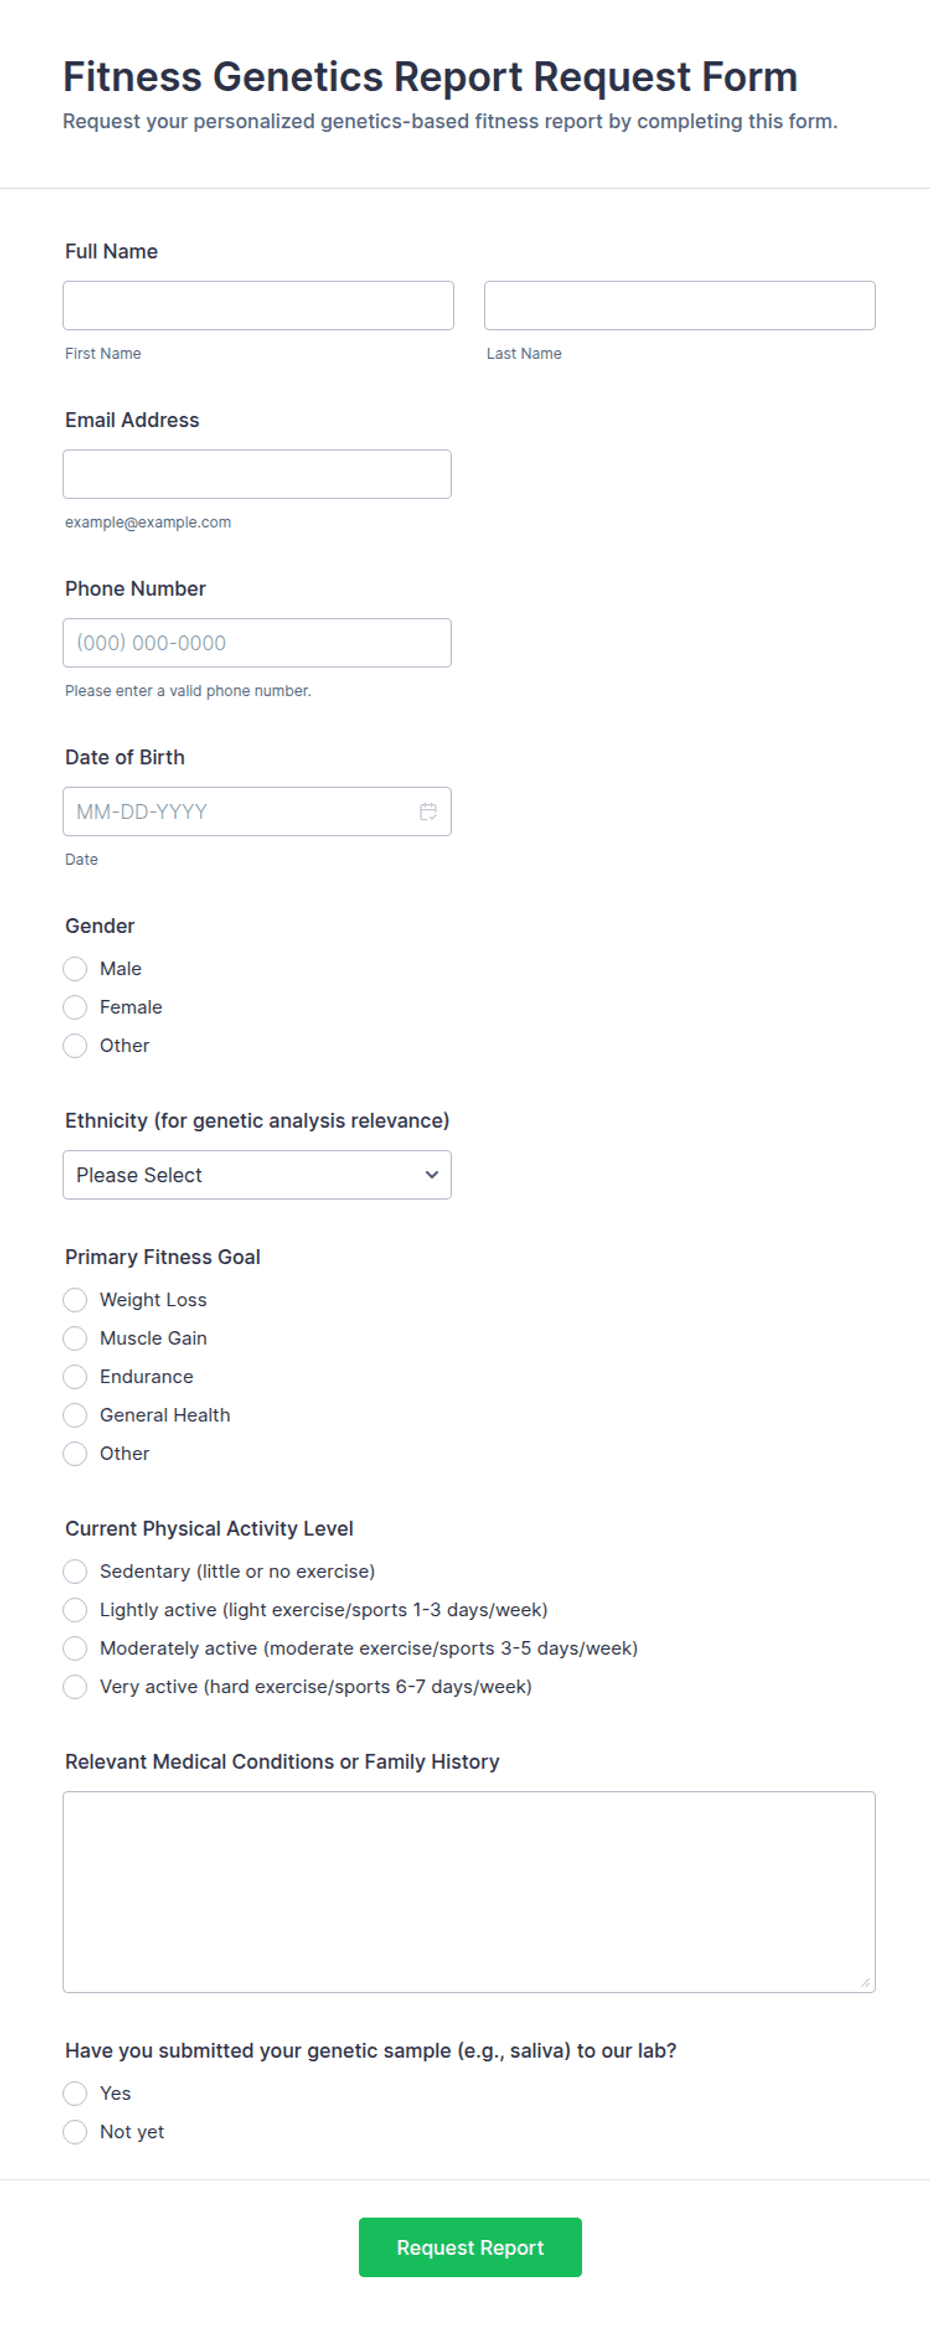Select Moderately active activity level

[75, 1647]
